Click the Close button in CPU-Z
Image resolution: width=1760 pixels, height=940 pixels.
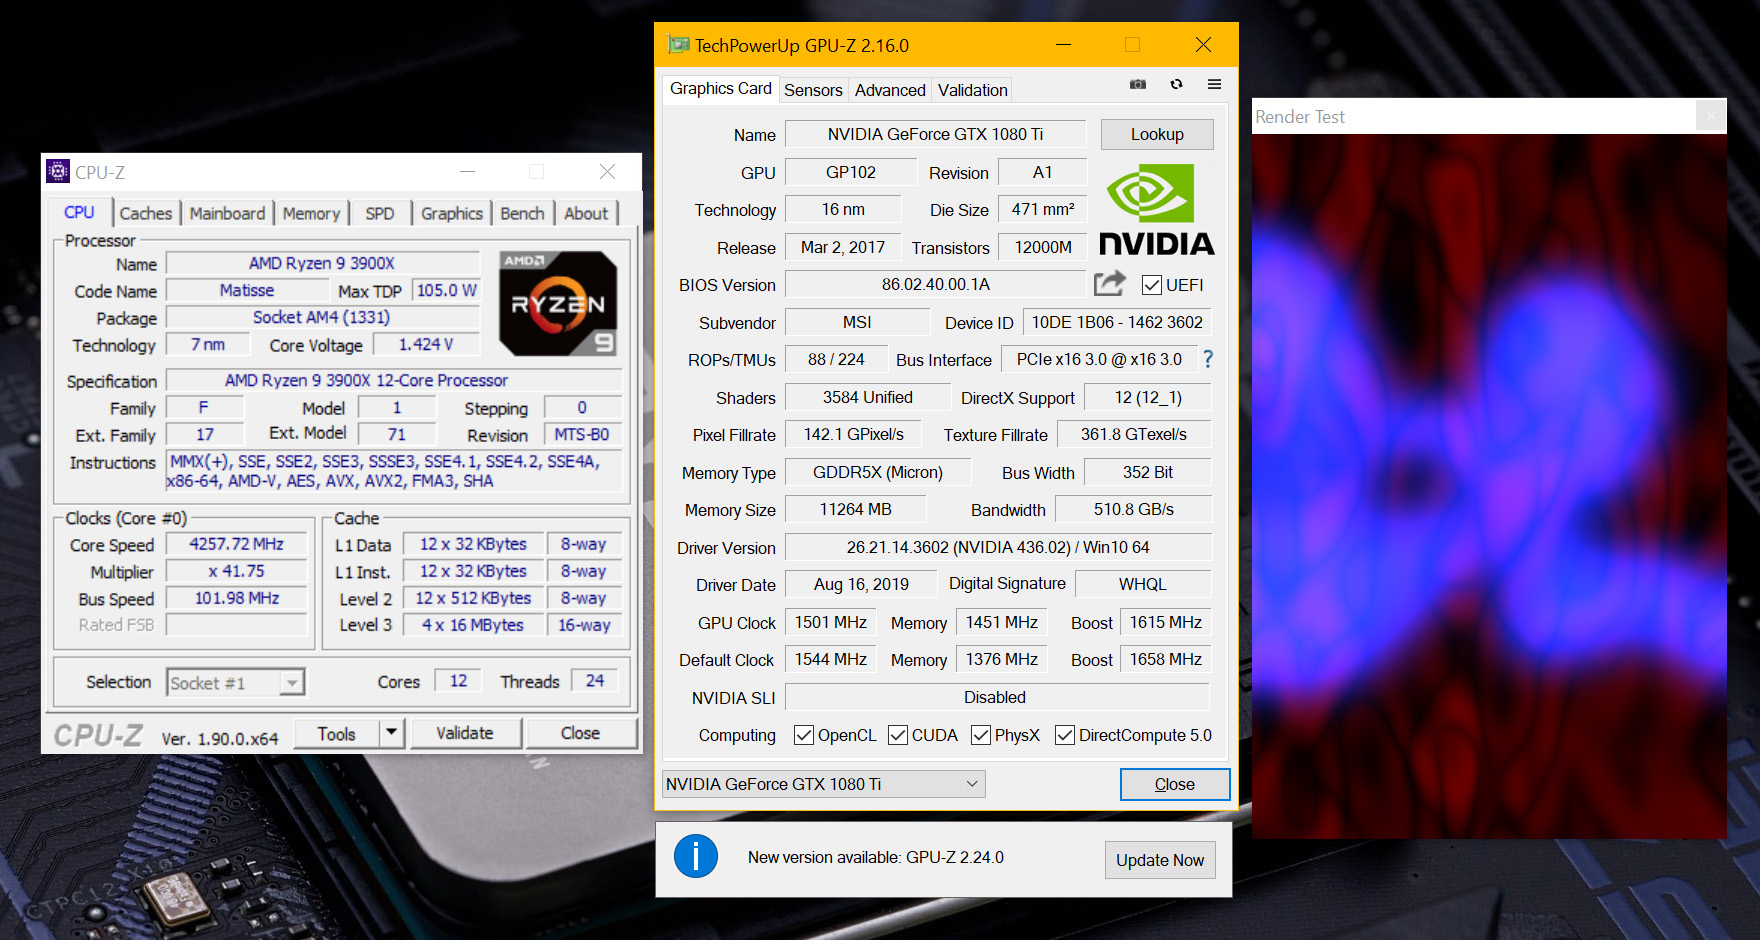(x=580, y=733)
